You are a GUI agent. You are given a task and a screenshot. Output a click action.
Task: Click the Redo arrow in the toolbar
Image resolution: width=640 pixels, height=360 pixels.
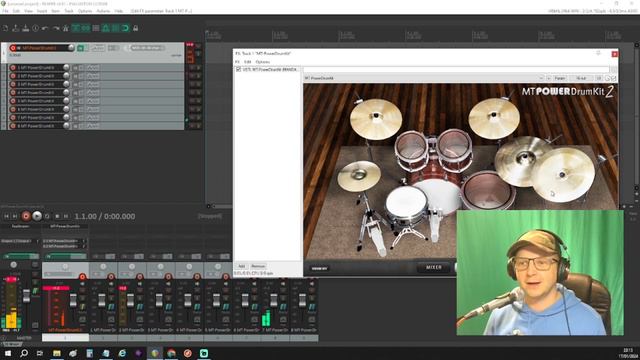pyautogui.click(x=56, y=28)
